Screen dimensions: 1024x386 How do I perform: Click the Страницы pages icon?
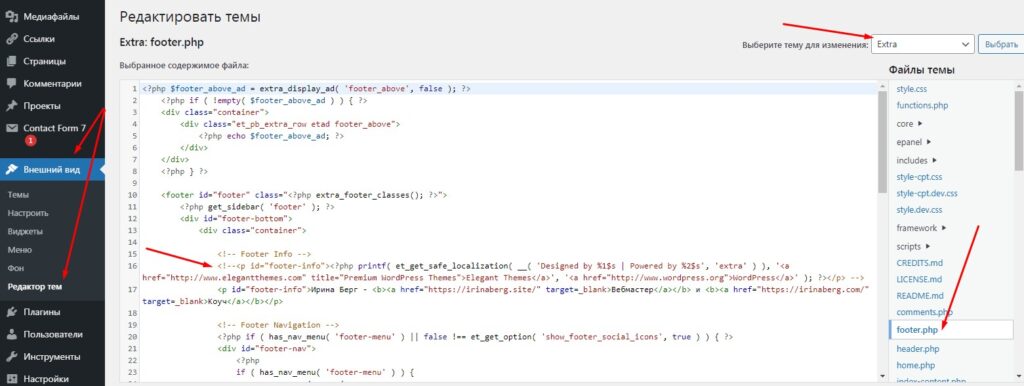(11, 61)
